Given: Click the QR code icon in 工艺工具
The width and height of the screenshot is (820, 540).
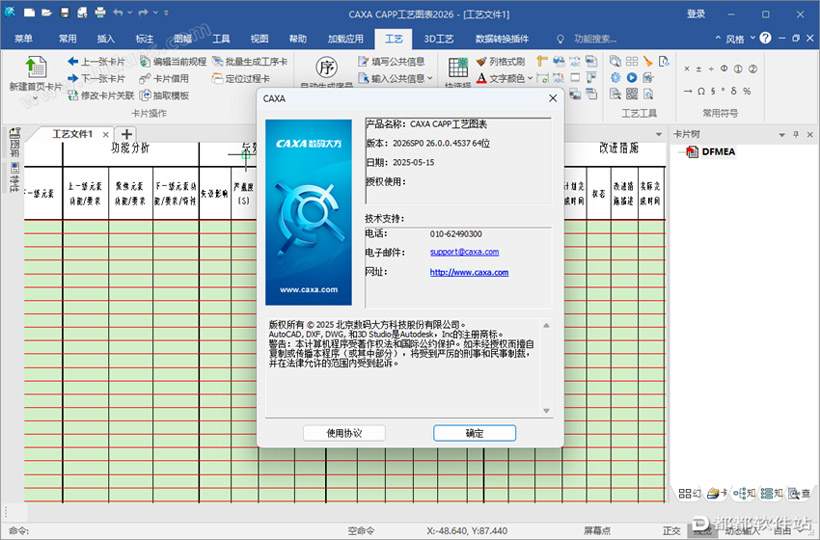Looking at the screenshot, I should click(x=632, y=94).
